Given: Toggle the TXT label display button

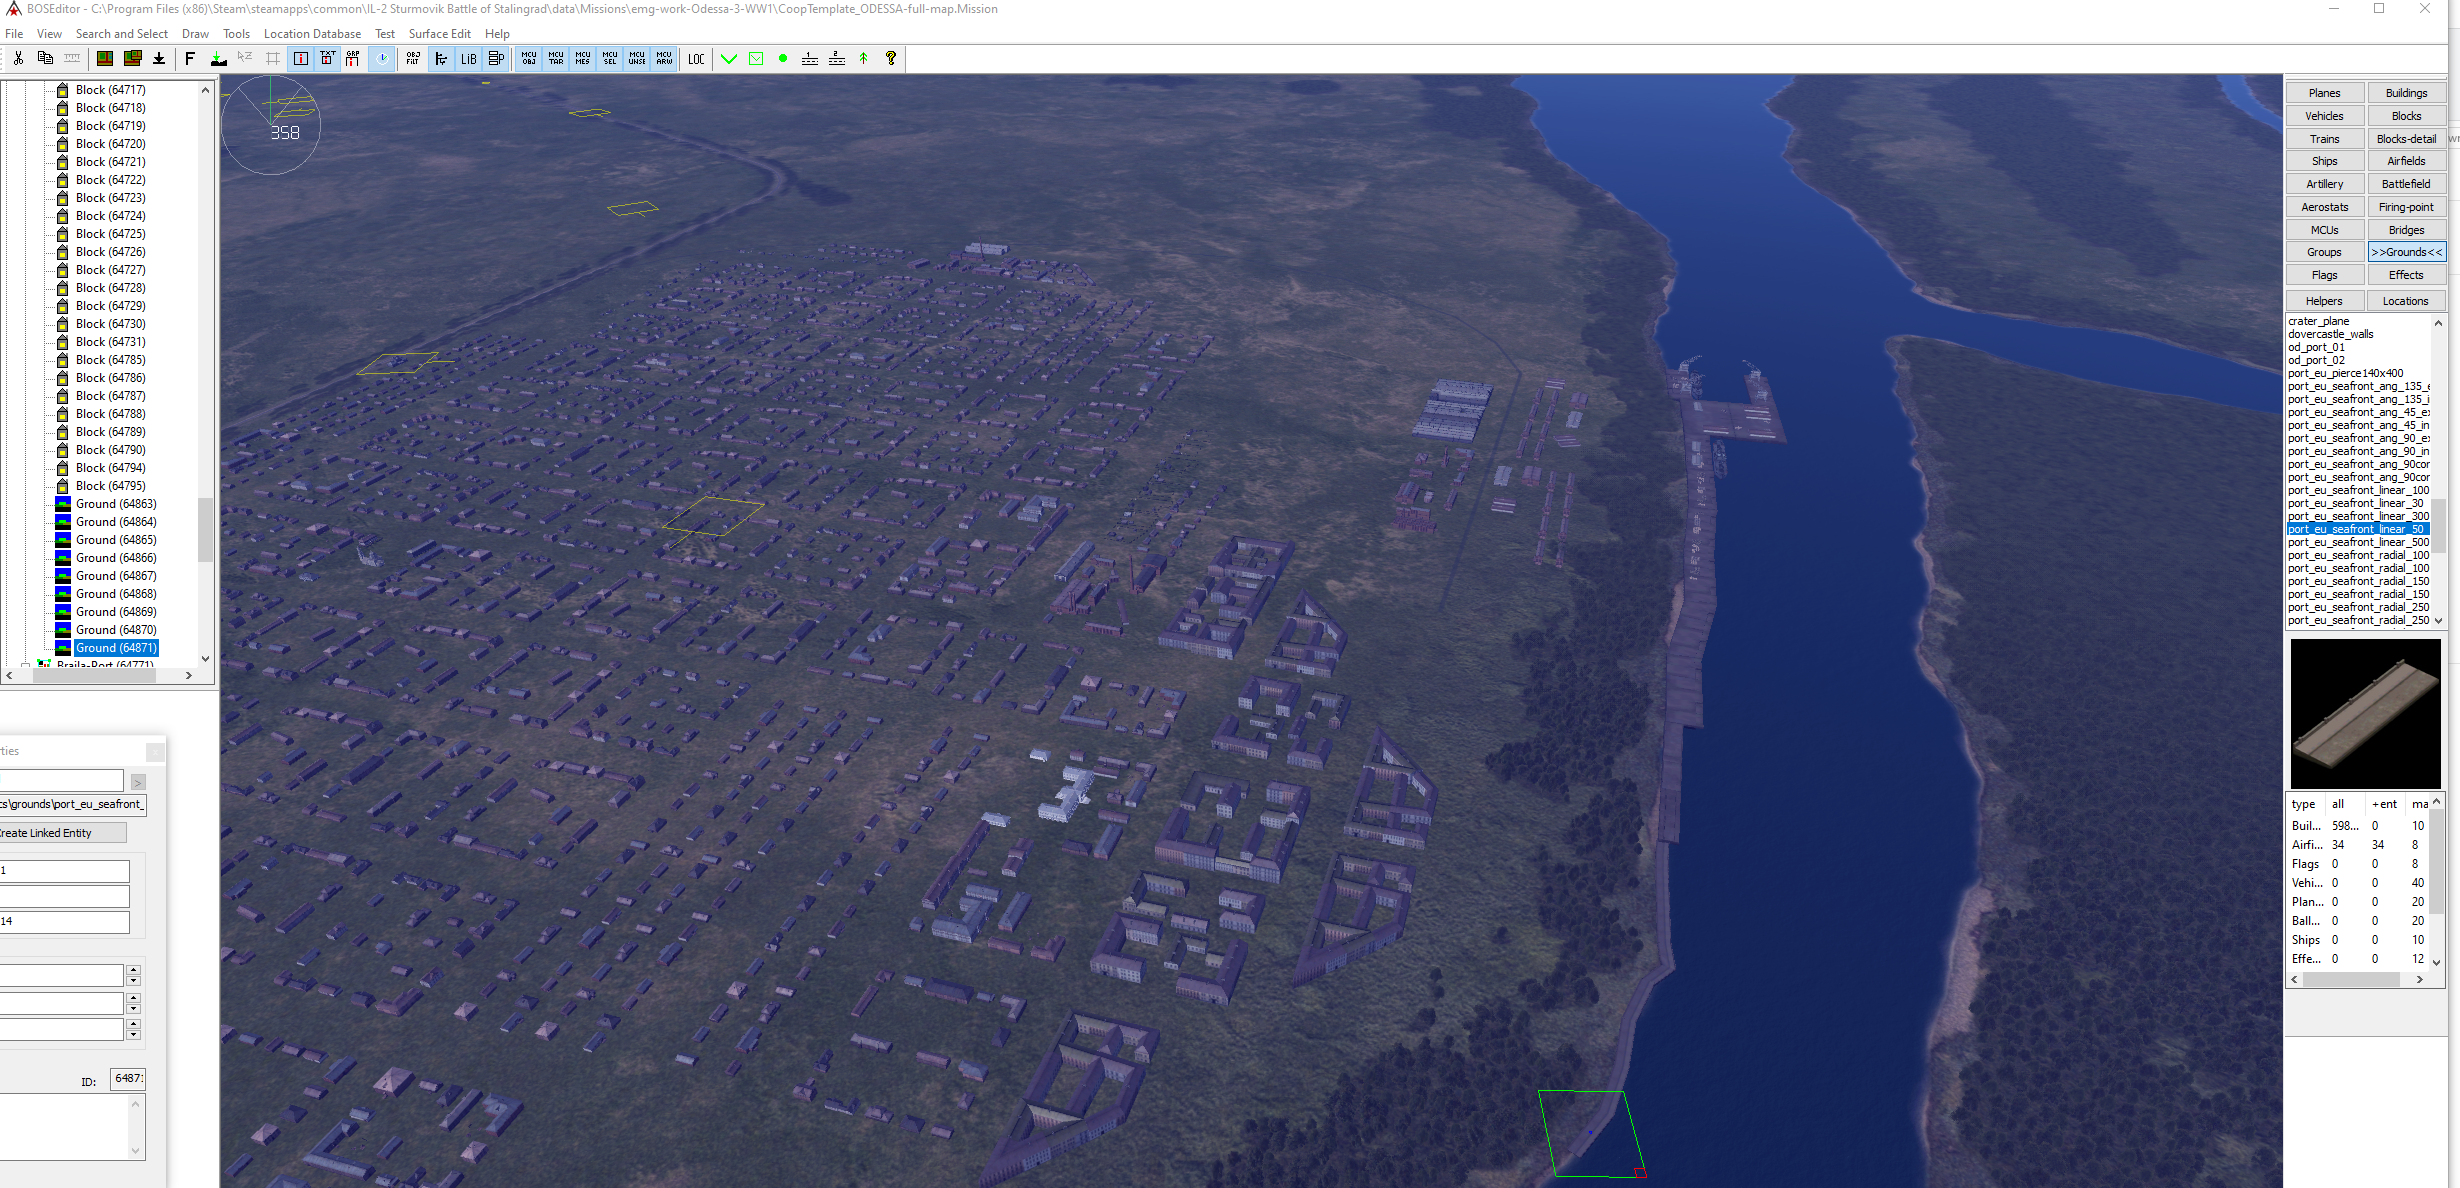Looking at the screenshot, I should 327,58.
